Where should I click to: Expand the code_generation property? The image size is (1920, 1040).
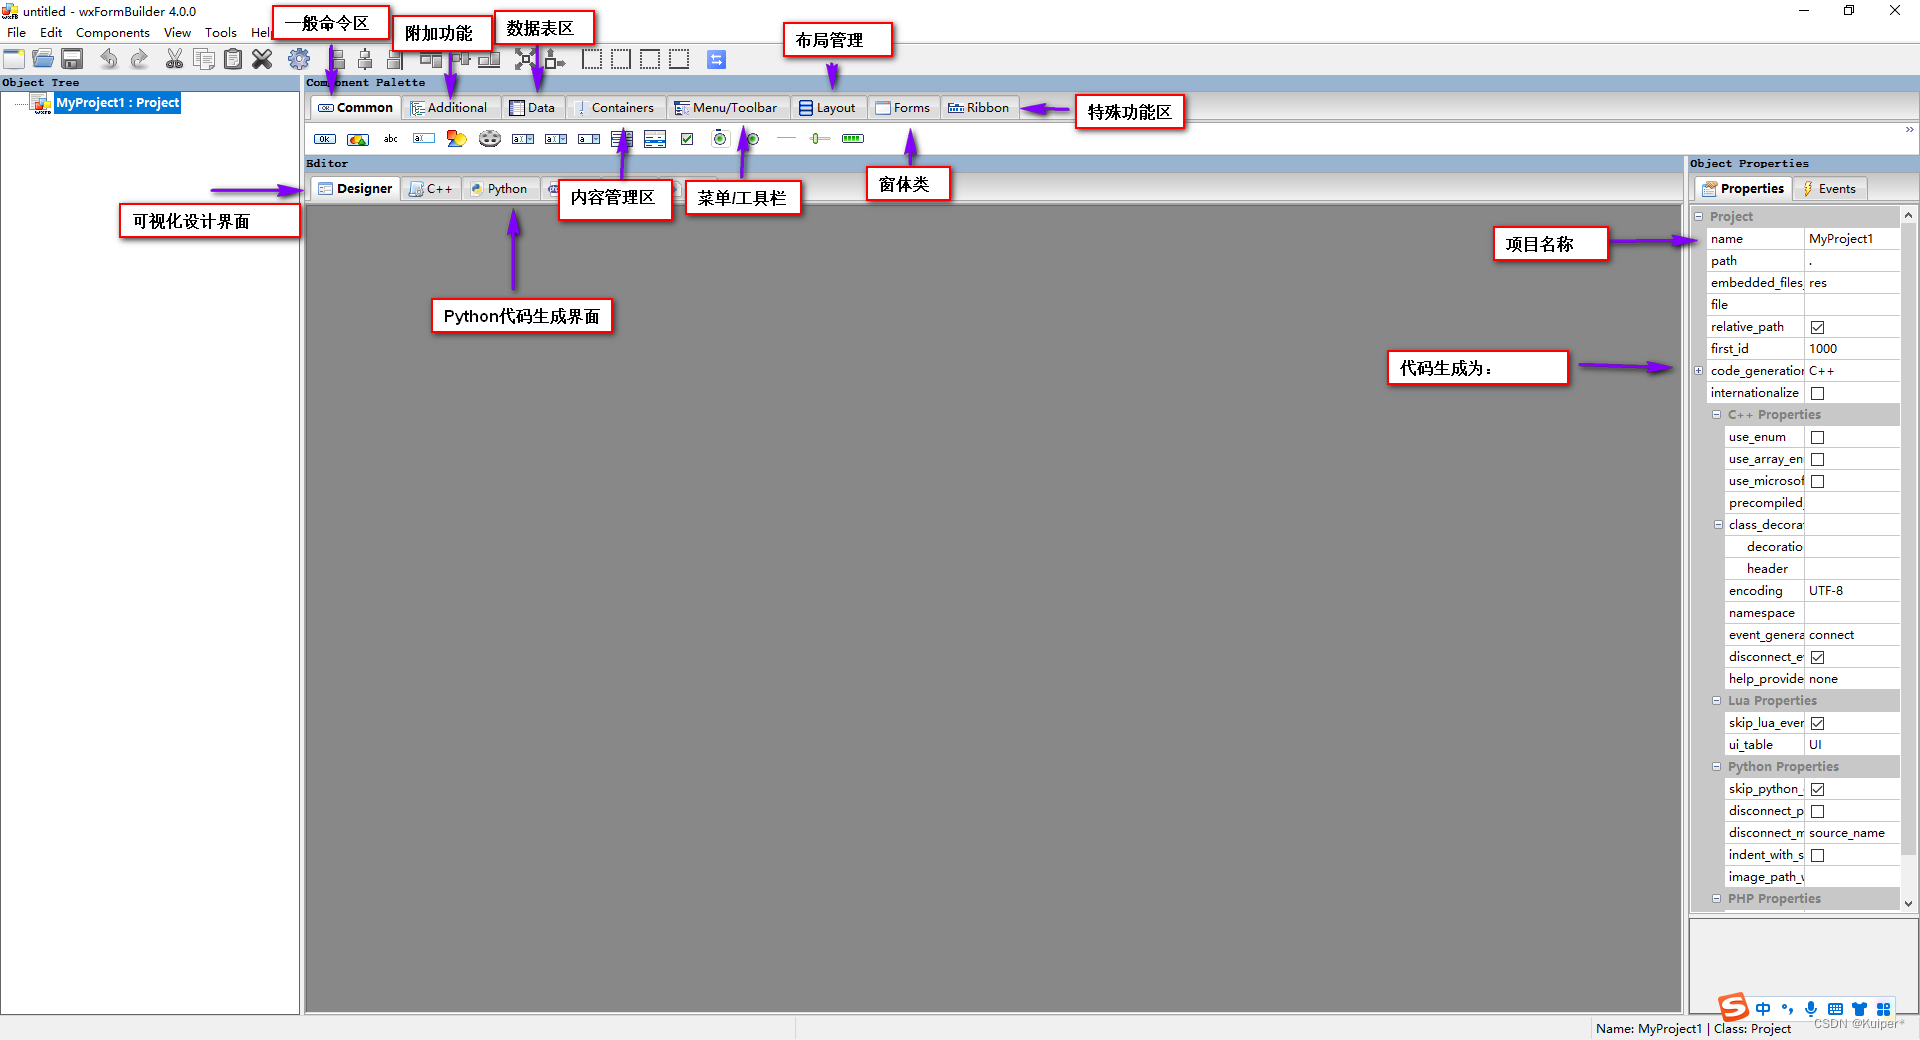click(x=1699, y=370)
